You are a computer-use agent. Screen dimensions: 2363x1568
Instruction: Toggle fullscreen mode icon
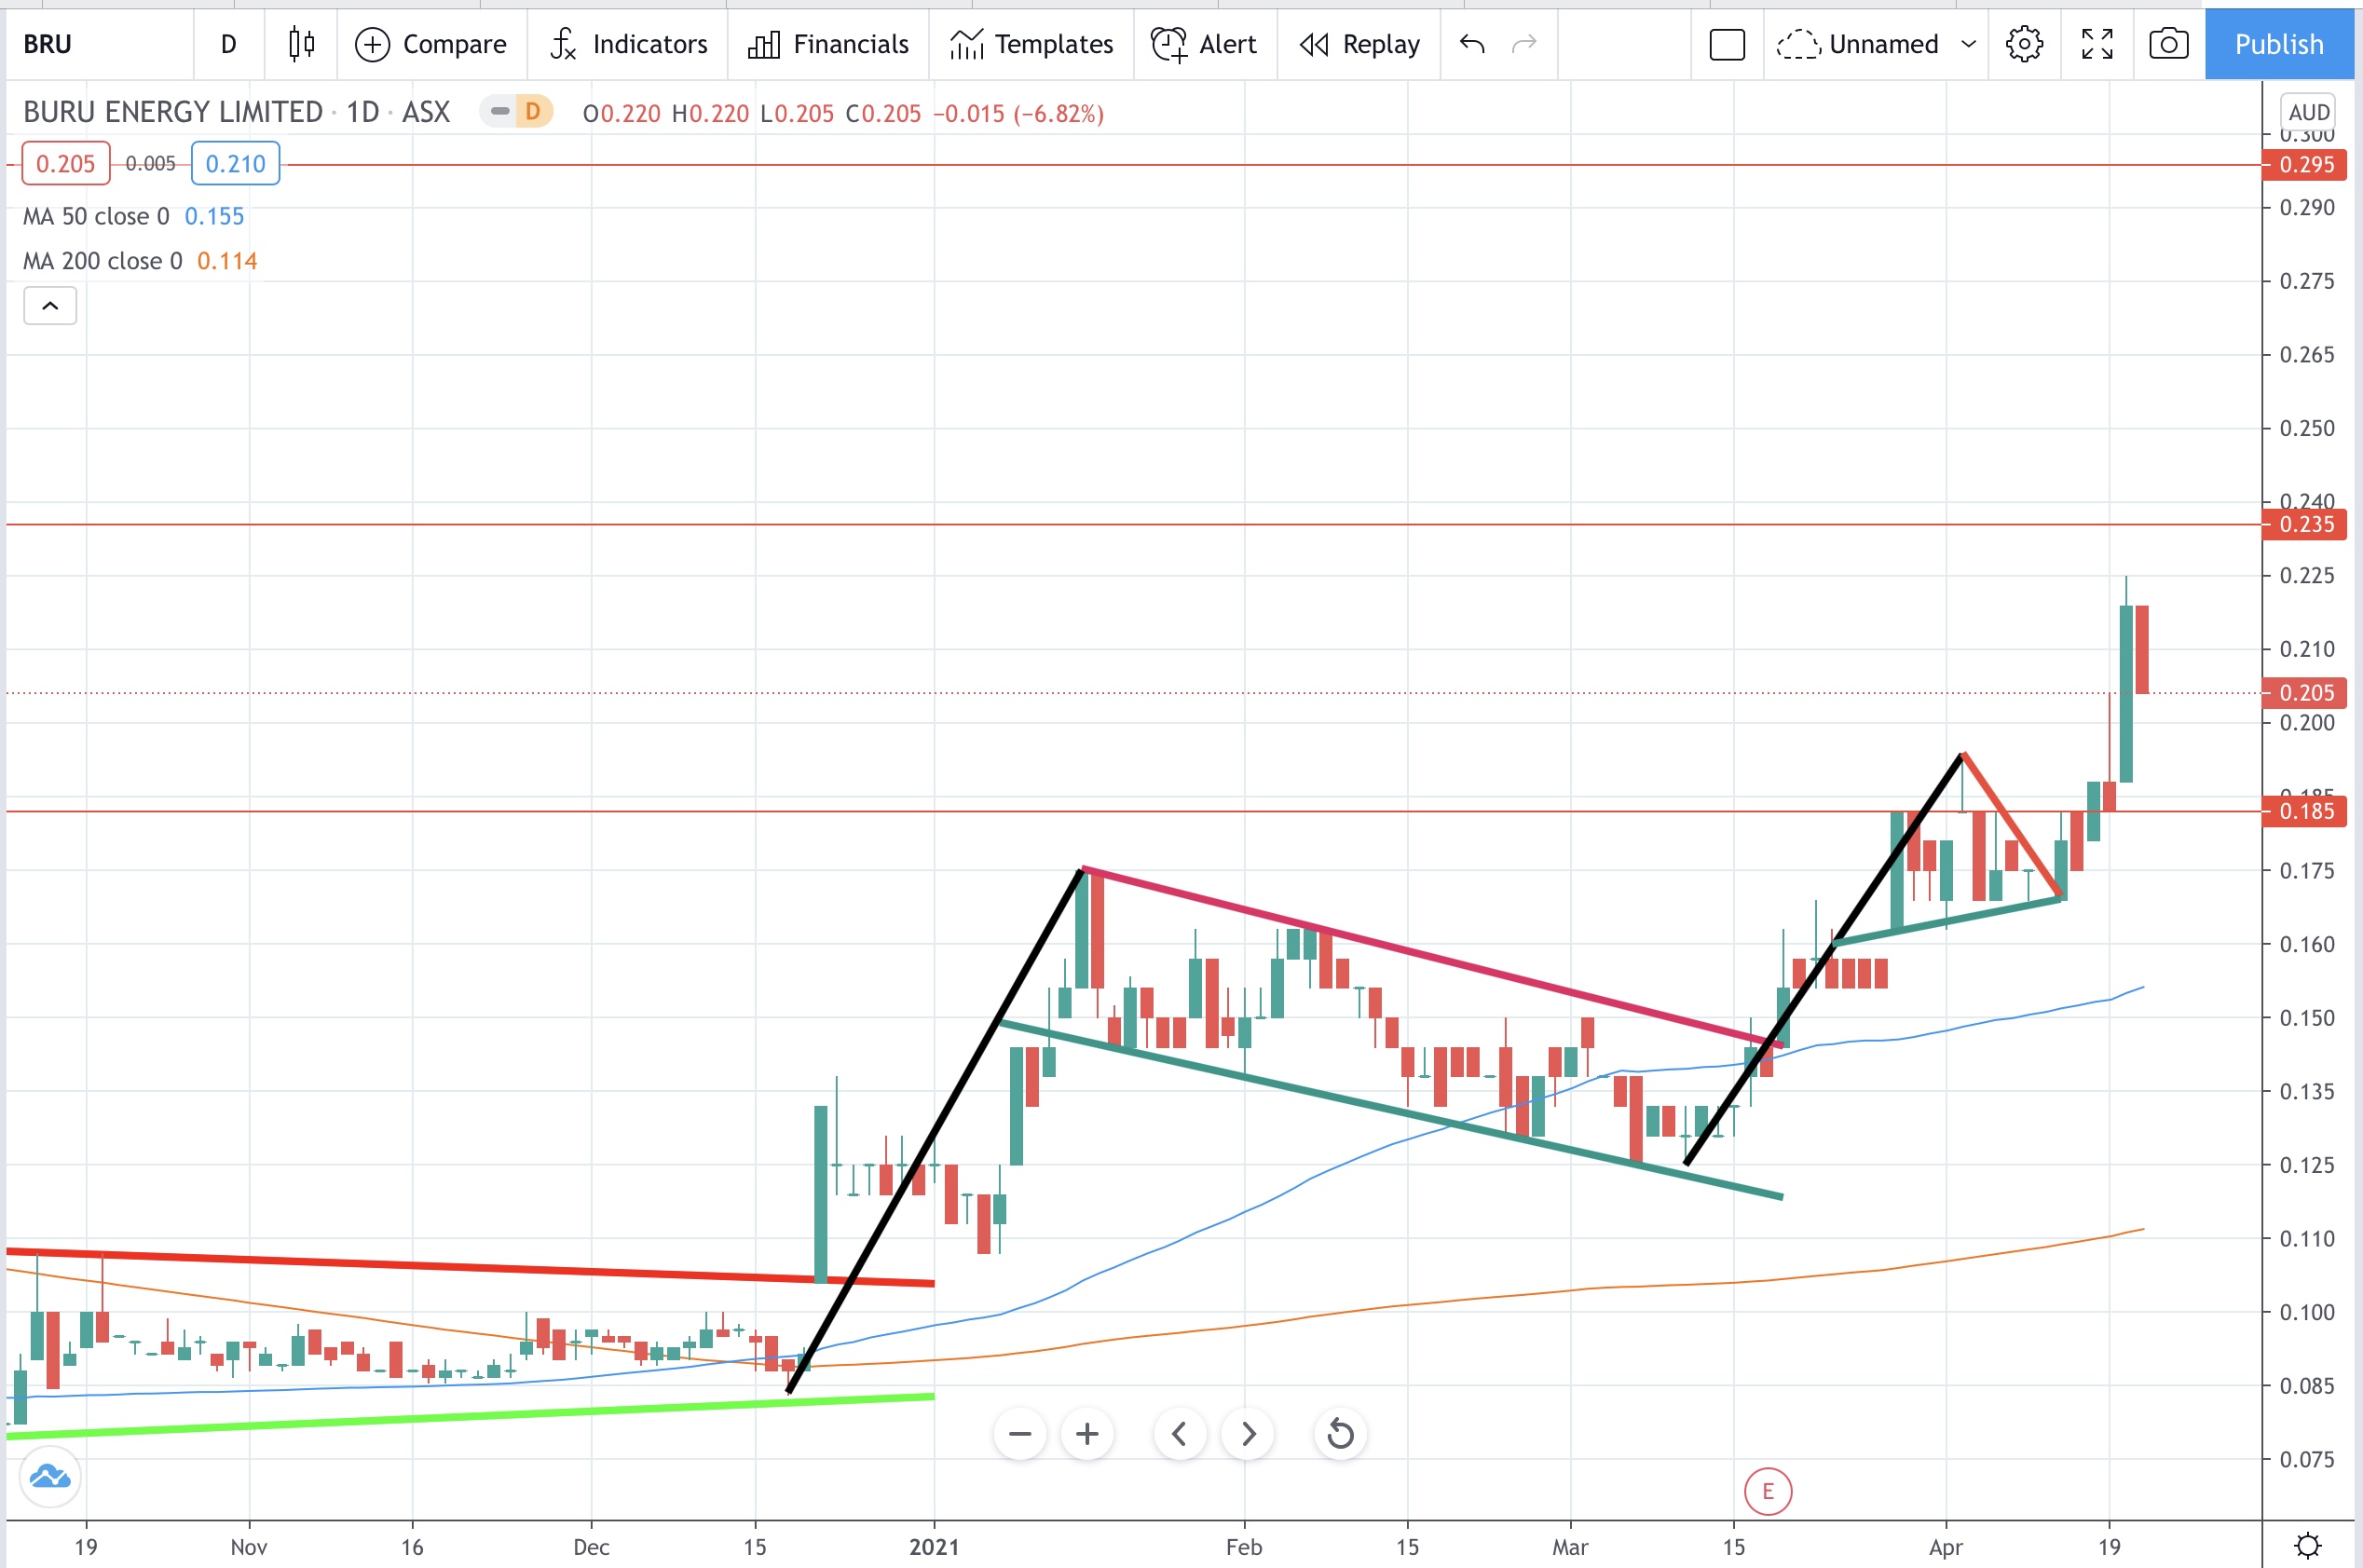tap(2097, 44)
